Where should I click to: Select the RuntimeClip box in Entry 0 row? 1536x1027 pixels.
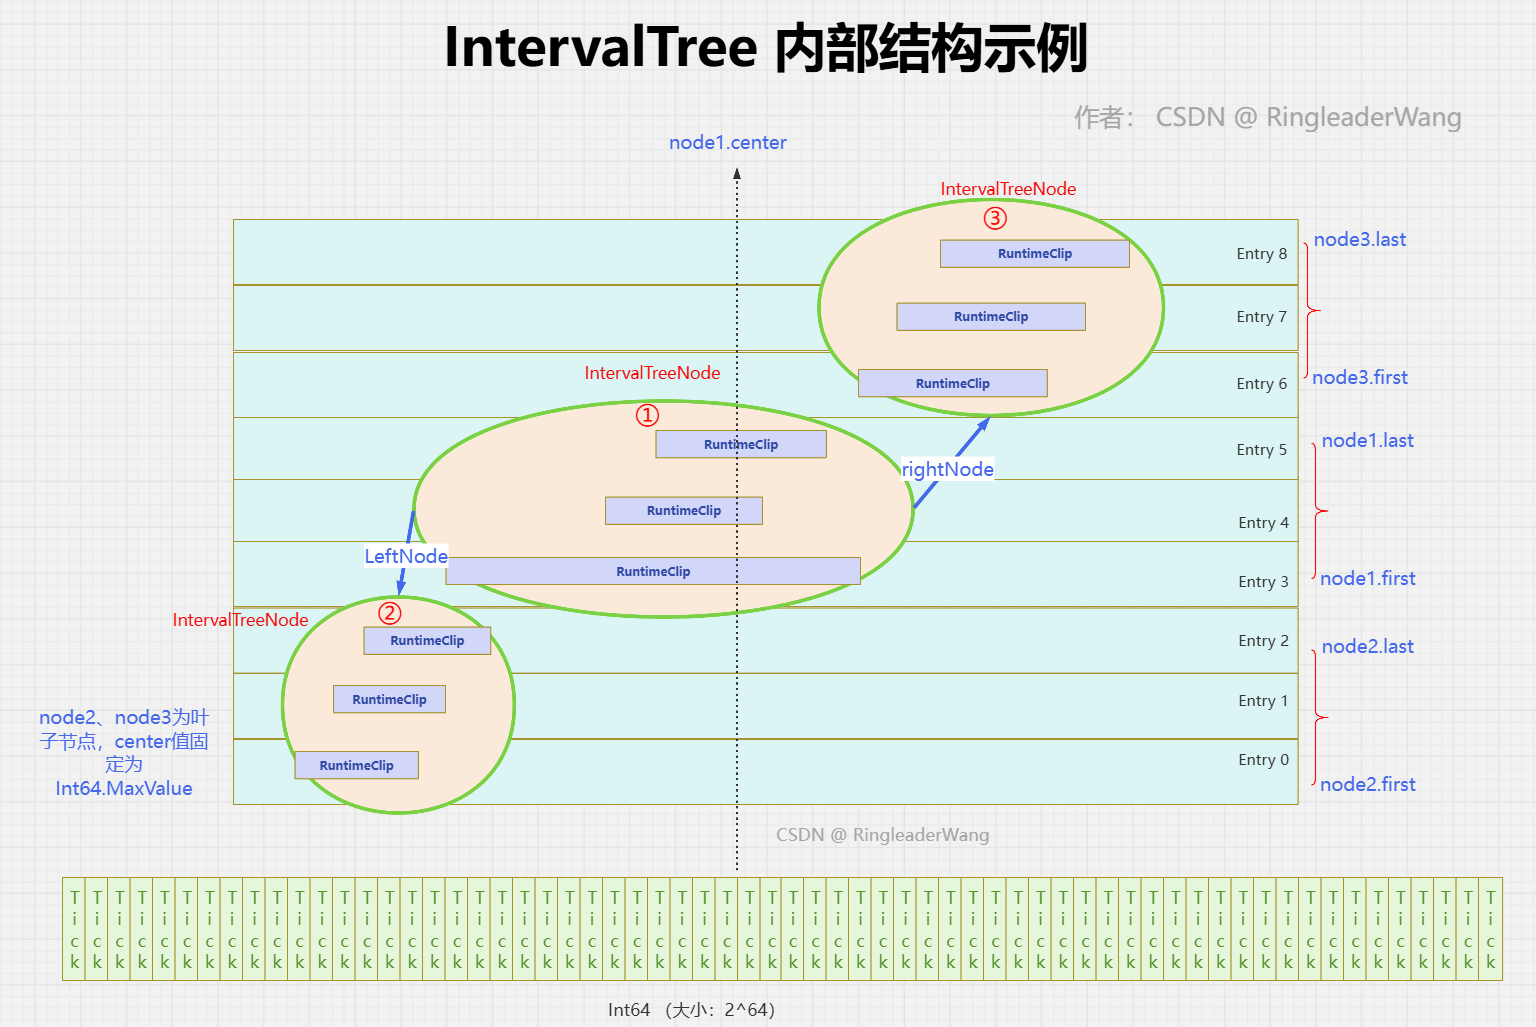356,765
